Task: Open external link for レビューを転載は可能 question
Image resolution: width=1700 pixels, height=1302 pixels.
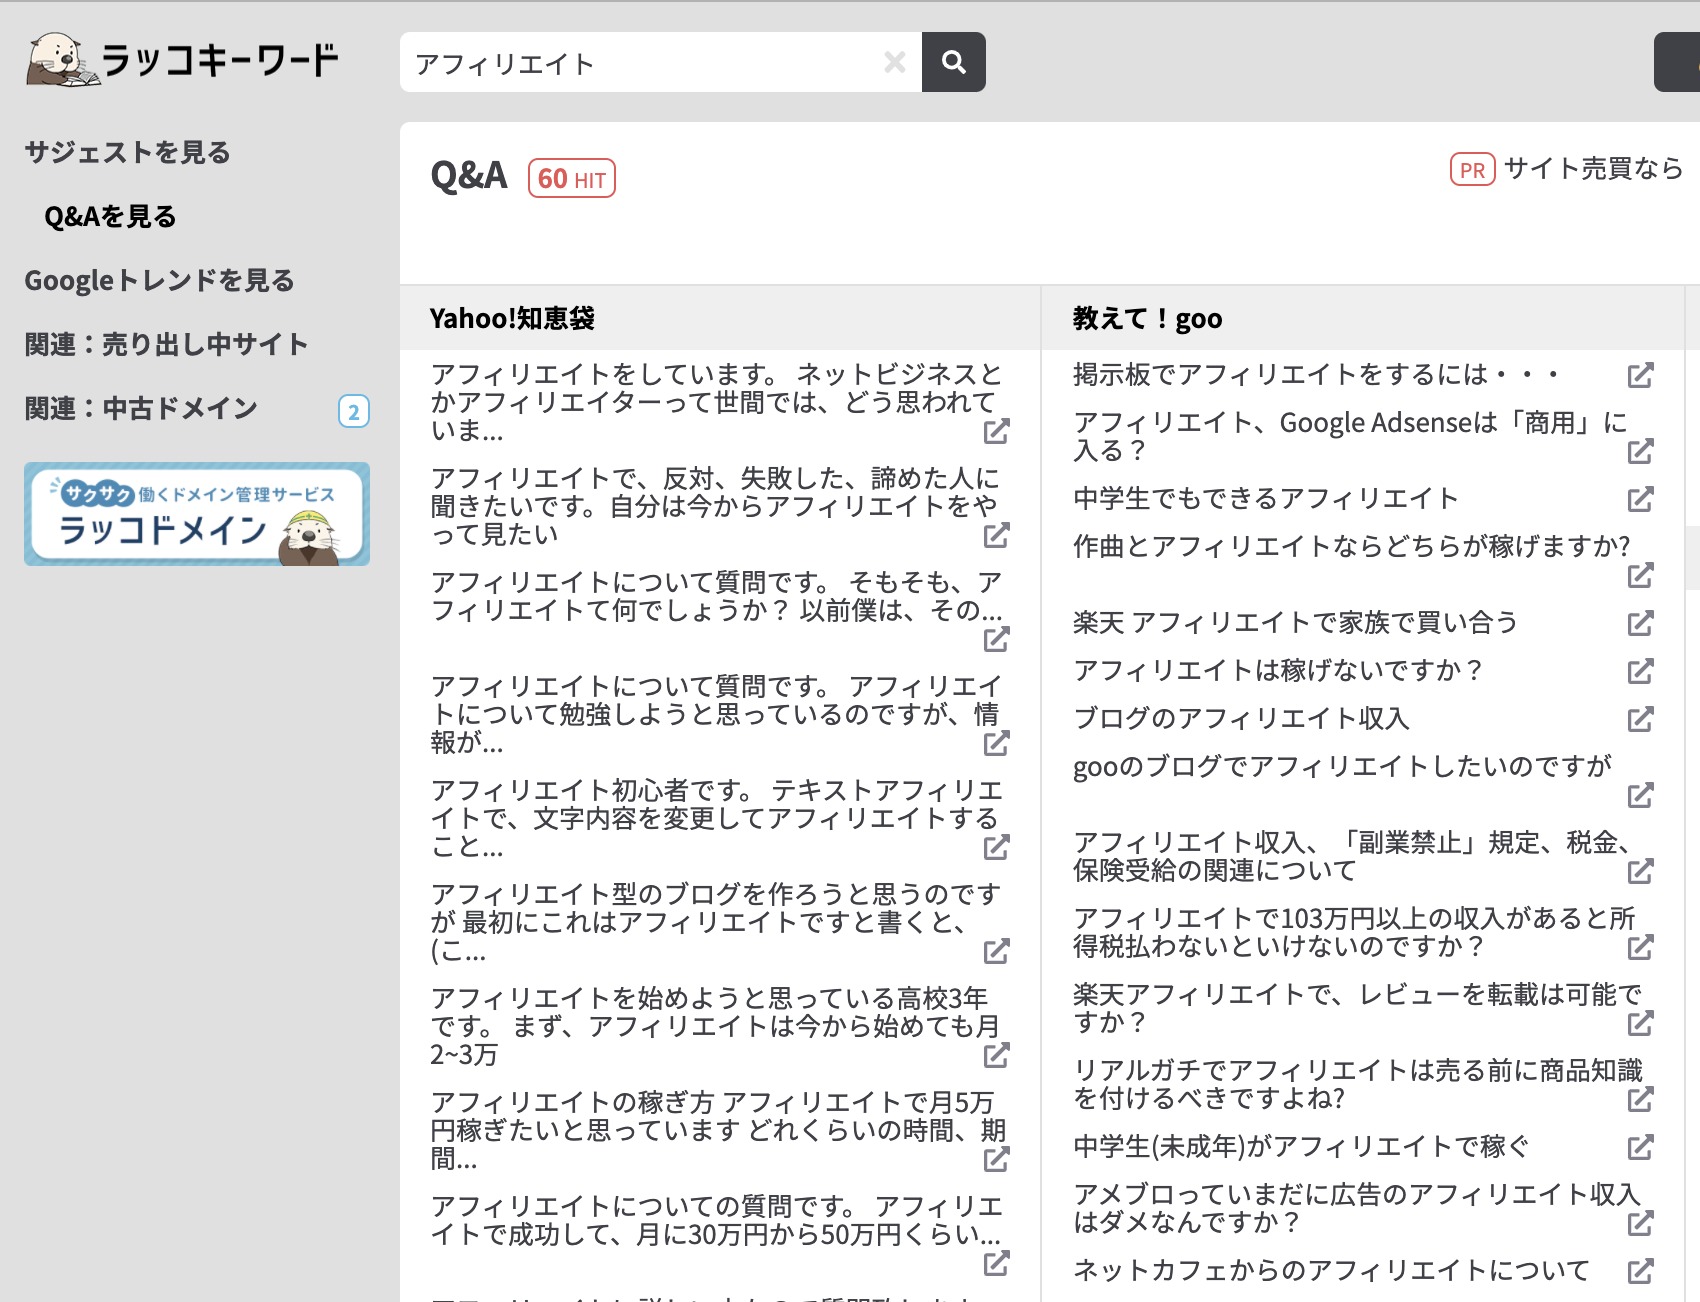Action: tap(1640, 1023)
